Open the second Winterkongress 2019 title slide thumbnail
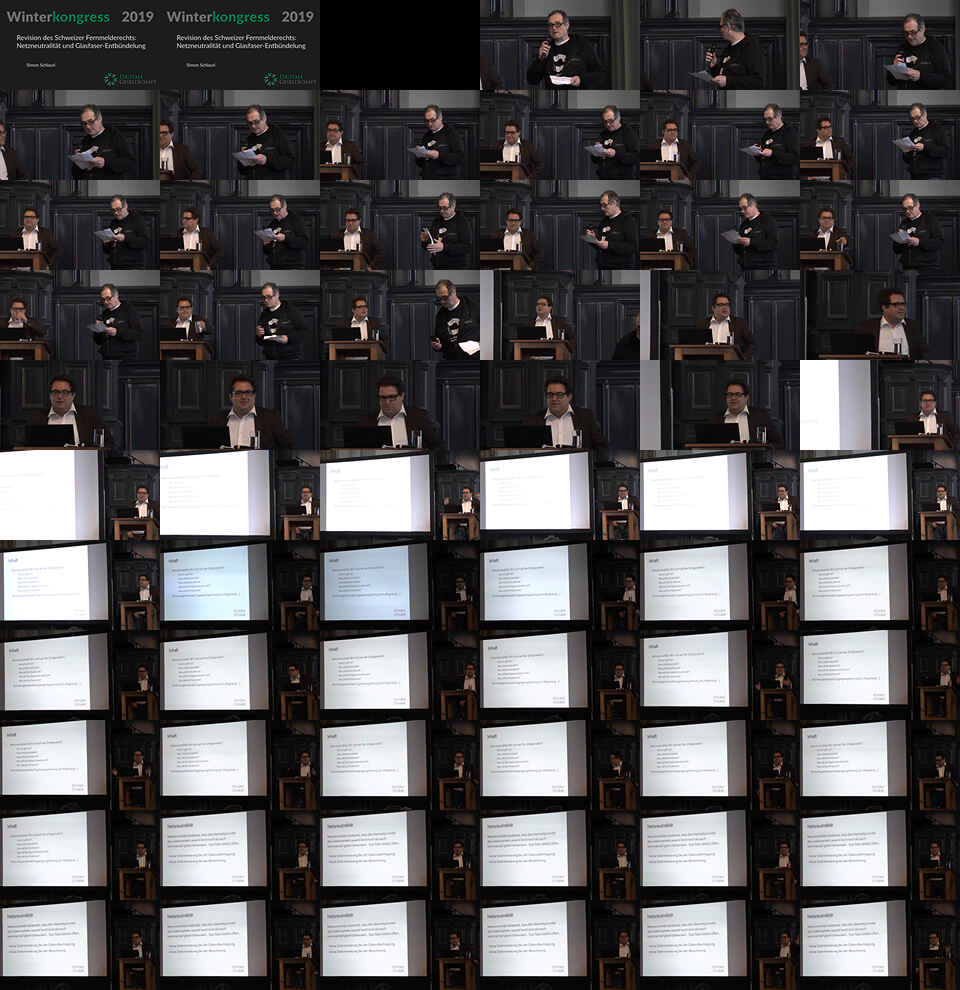 (240, 45)
